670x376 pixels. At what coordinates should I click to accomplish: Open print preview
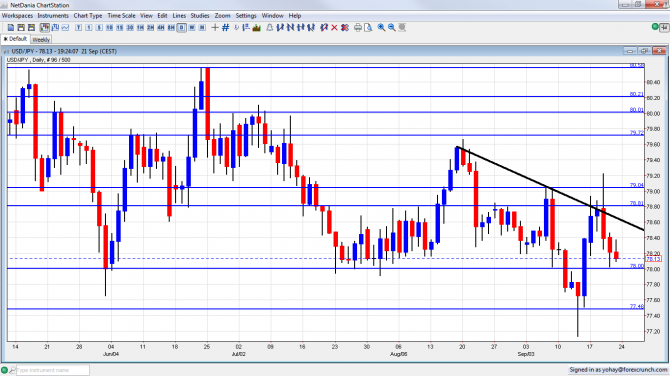(368, 28)
